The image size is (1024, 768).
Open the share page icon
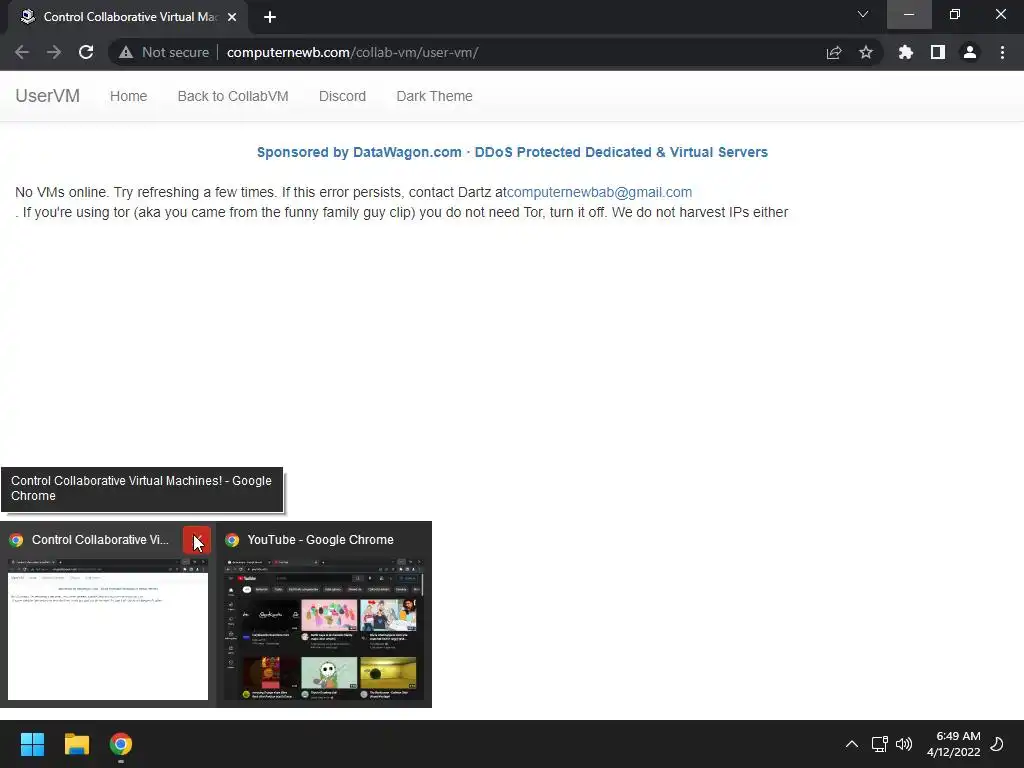(834, 52)
